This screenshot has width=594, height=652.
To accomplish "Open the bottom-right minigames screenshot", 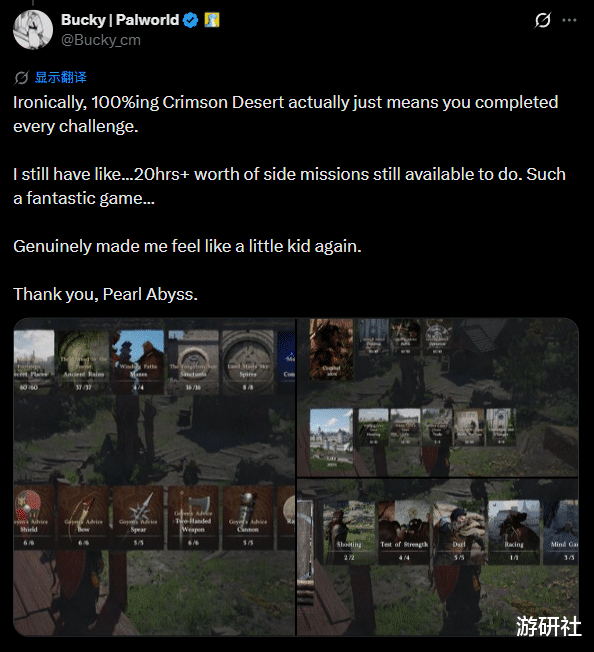I will click(x=438, y=557).
